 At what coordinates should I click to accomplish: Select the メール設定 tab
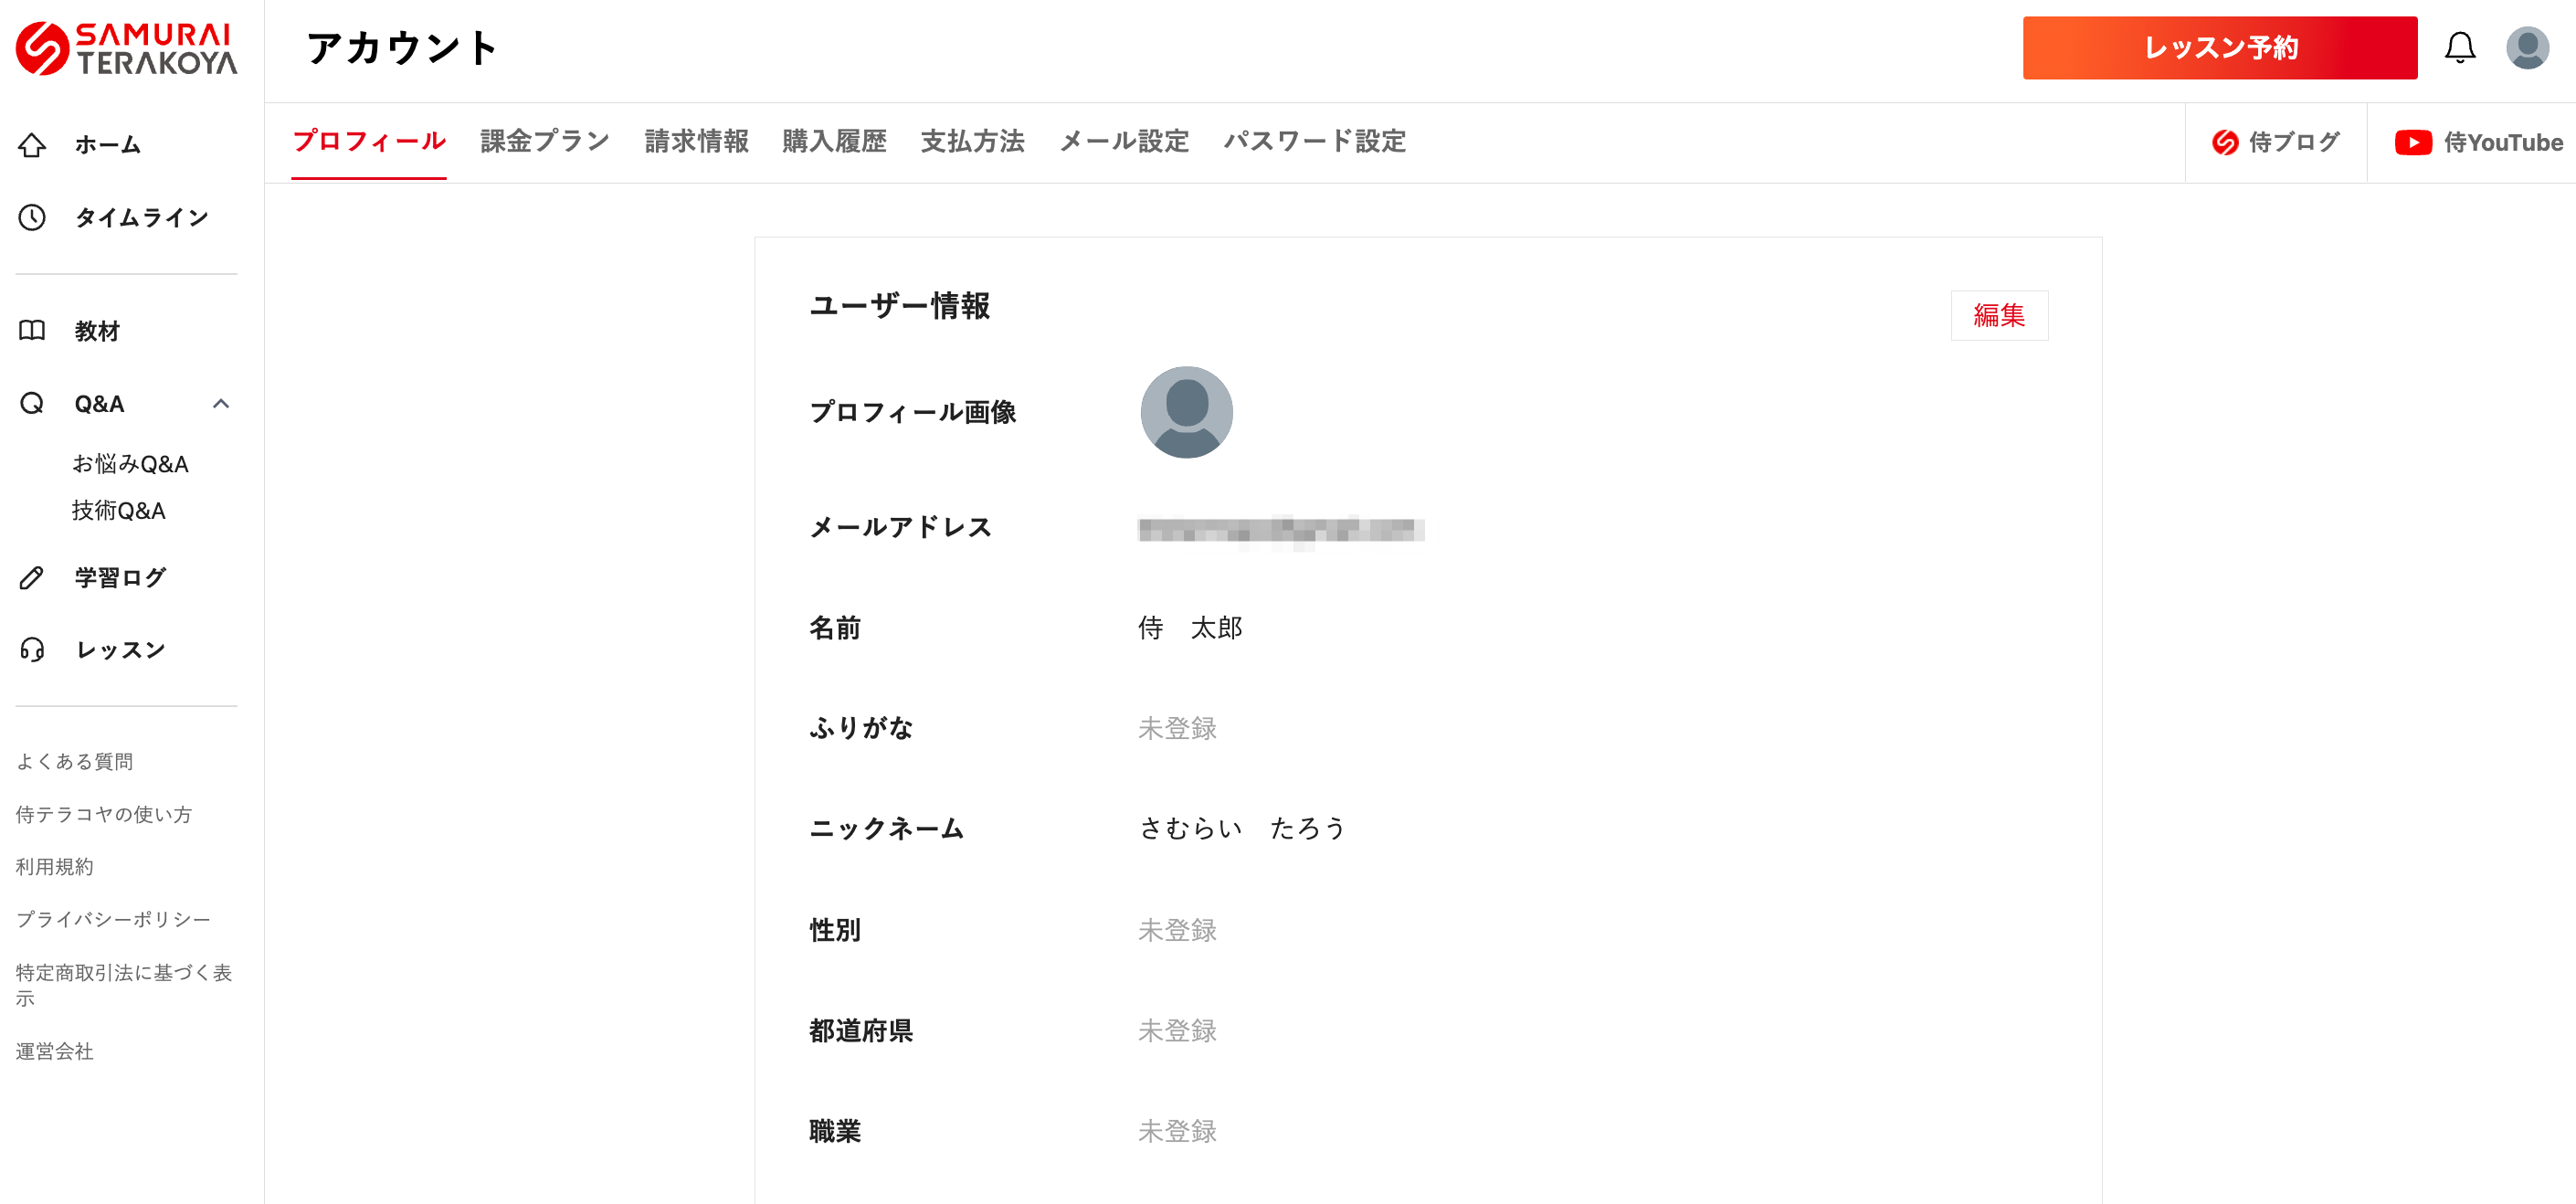tap(1124, 141)
